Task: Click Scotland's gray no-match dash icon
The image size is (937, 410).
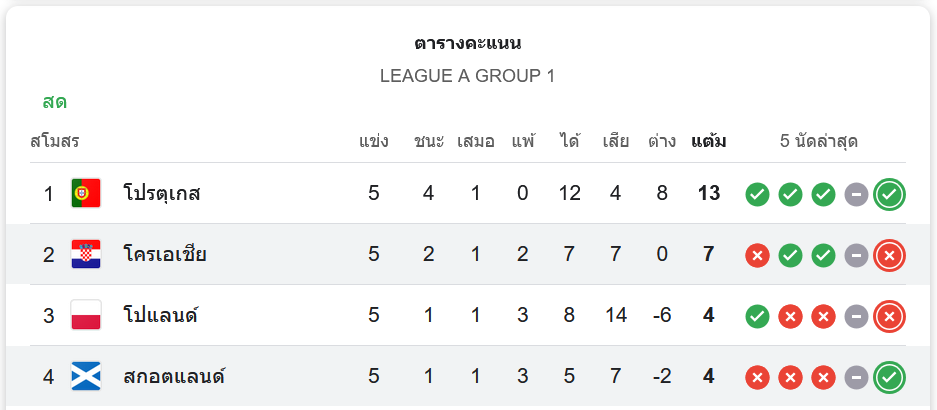Action: [x=856, y=378]
